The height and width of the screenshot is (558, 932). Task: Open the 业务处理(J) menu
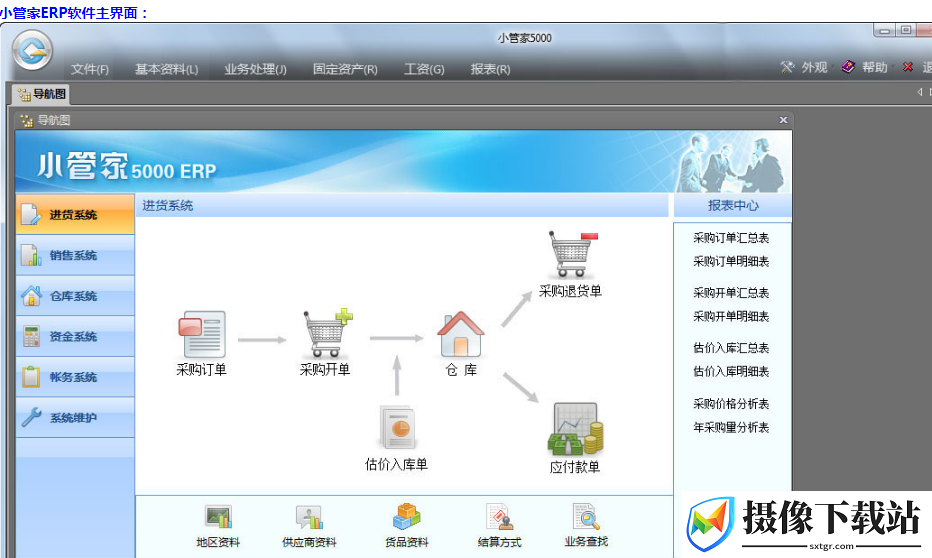(x=255, y=70)
